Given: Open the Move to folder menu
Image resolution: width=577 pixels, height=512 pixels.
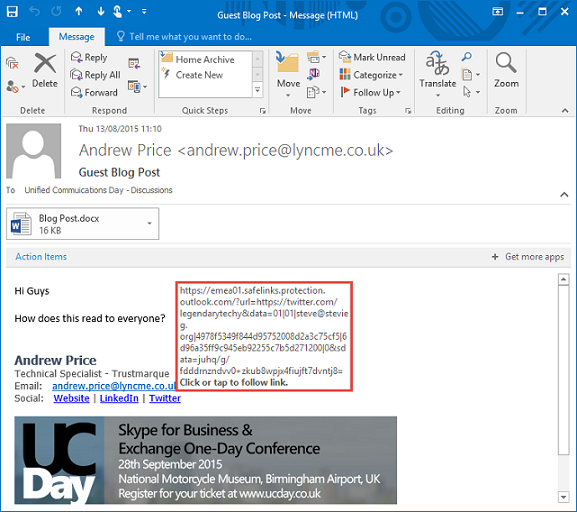Looking at the screenshot, I should point(288,75).
